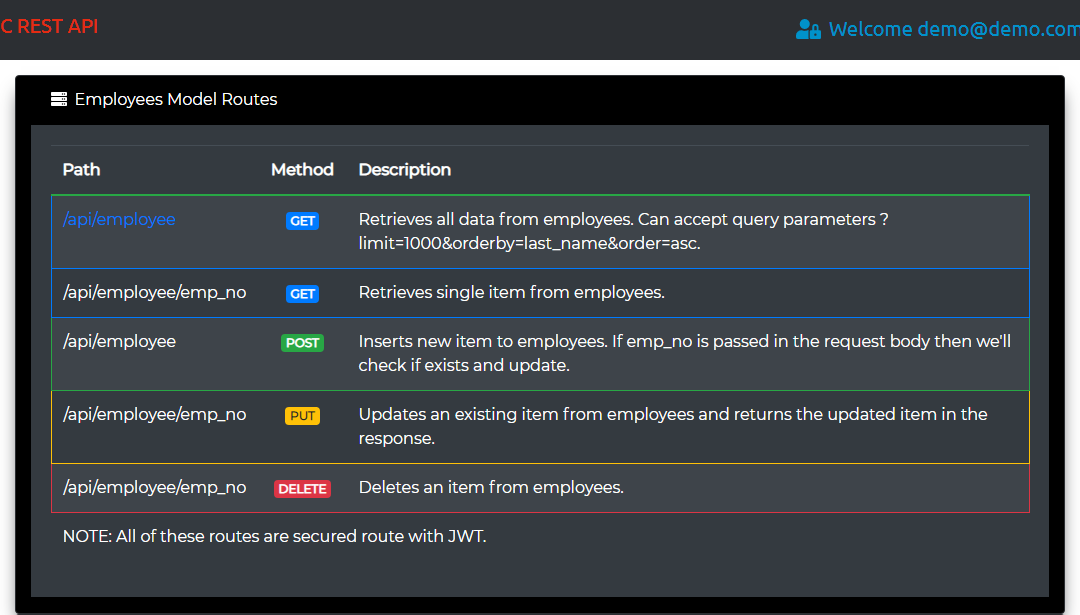Image resolution: width=1080 pixels, height=615 pixels.
Task: Select the /api/employee path in the POST row
Action: [119, 342]
